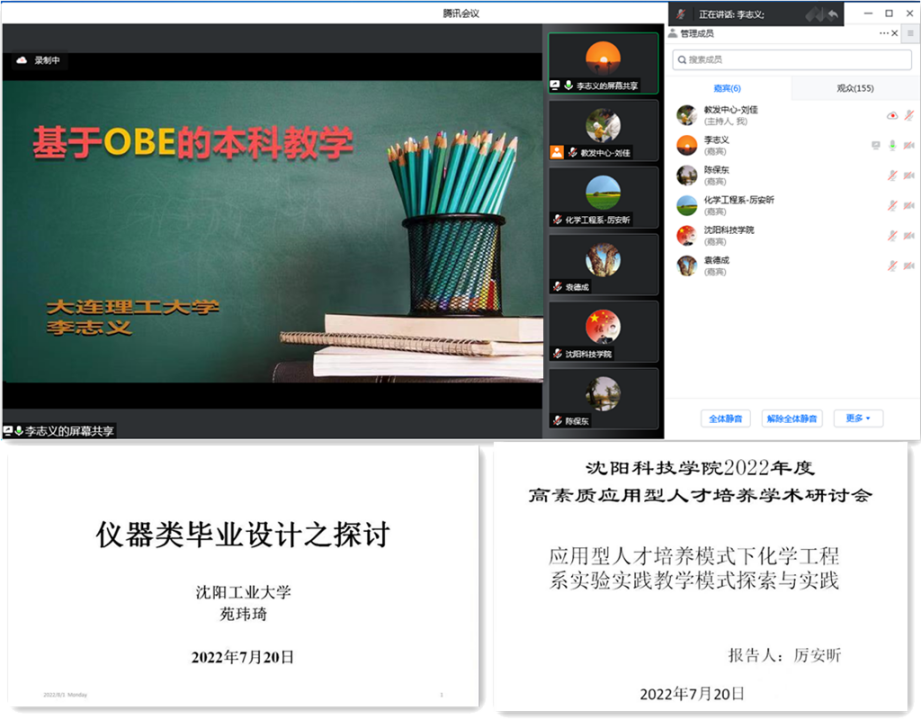Toggle the microphone for 教发中心-刘佳 in the member list
This screenshot has height=720, width=921.
[x=909, y=115]
